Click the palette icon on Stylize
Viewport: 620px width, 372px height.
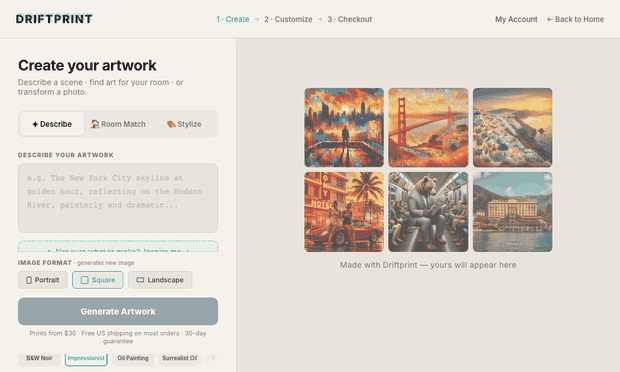coord(171,124)
